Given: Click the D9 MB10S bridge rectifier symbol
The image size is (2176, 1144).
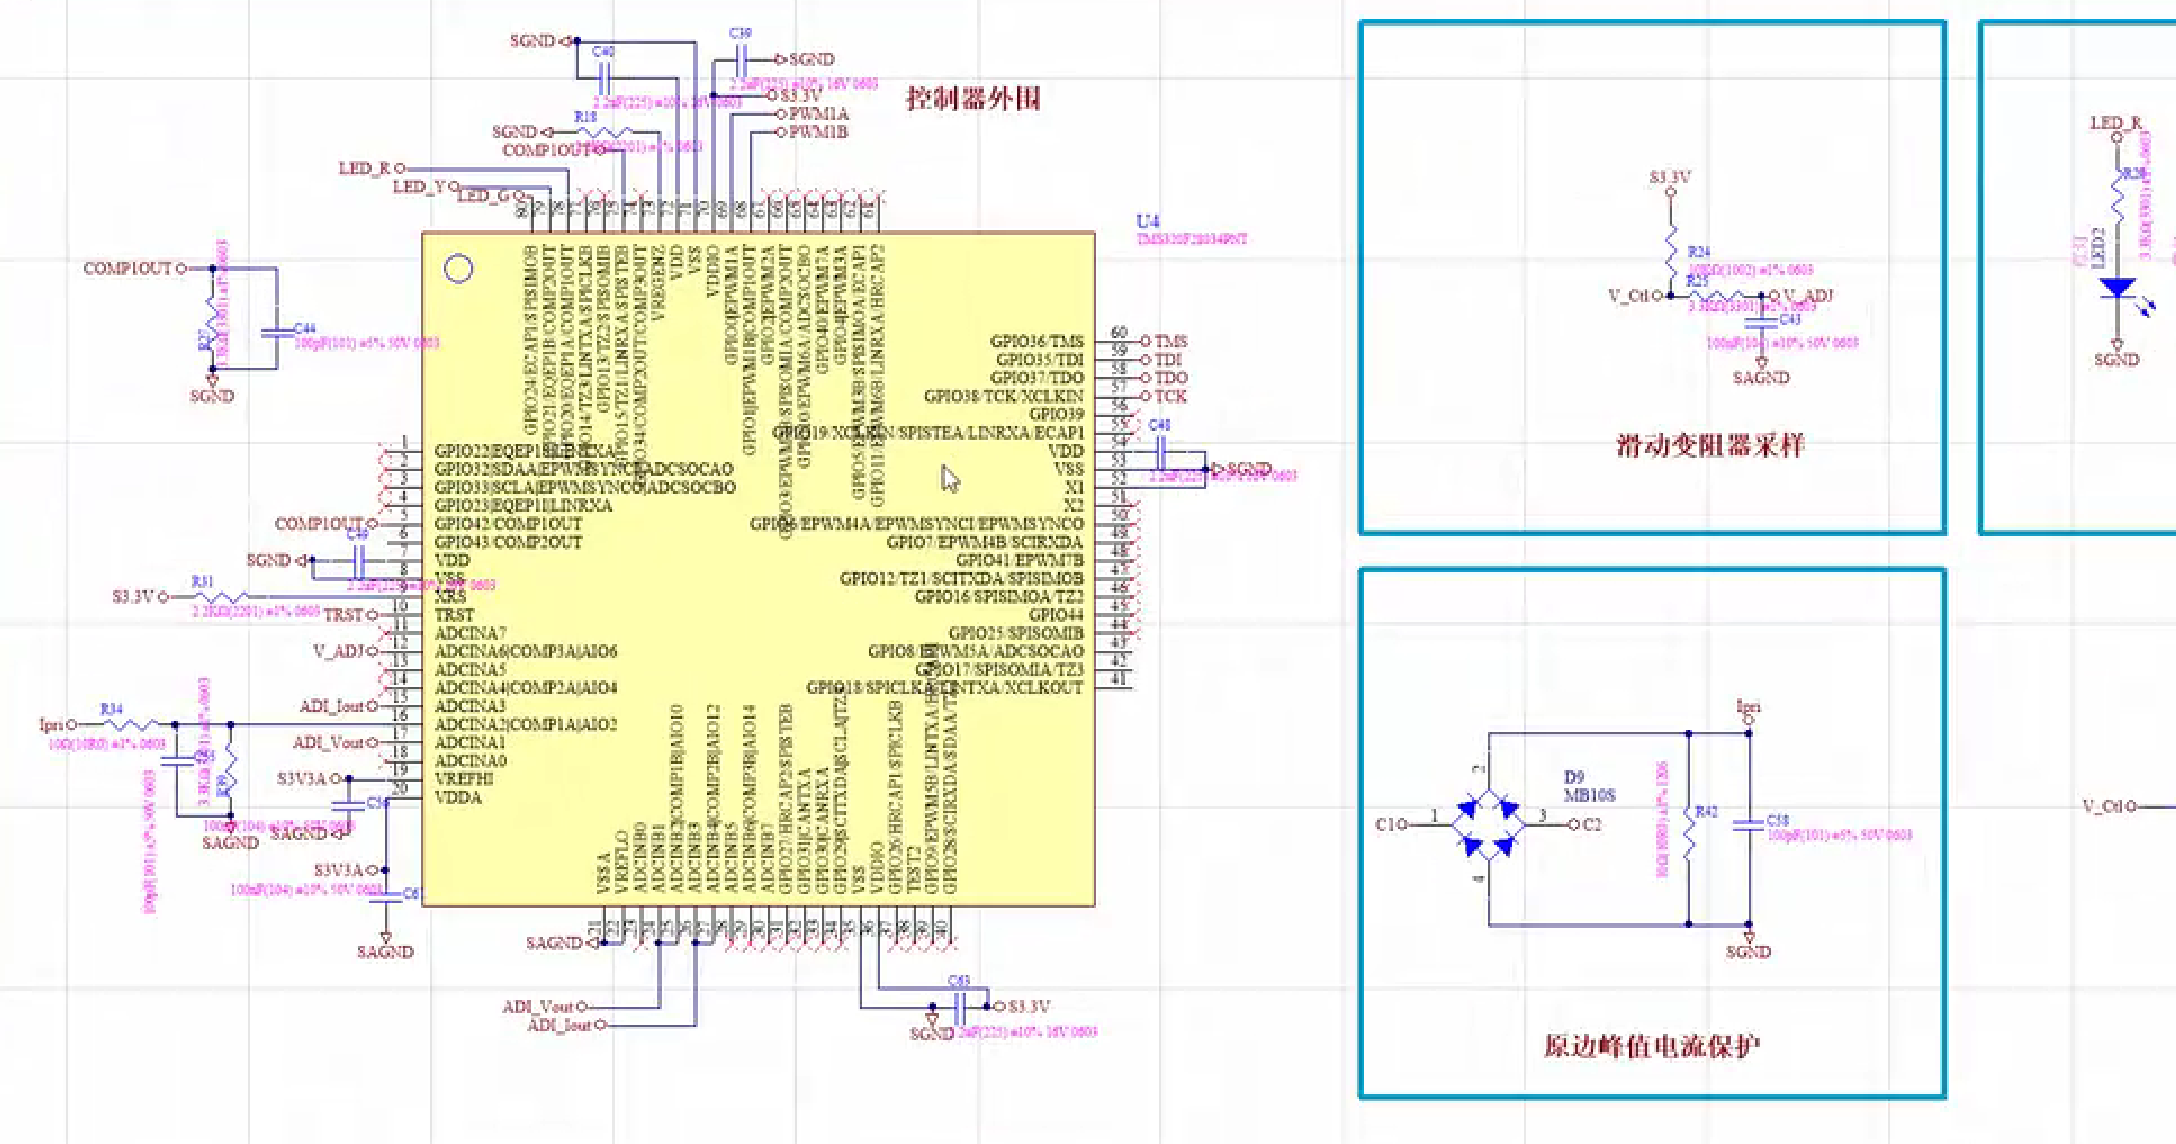Looking at the screenshot, I should 1488,825.
